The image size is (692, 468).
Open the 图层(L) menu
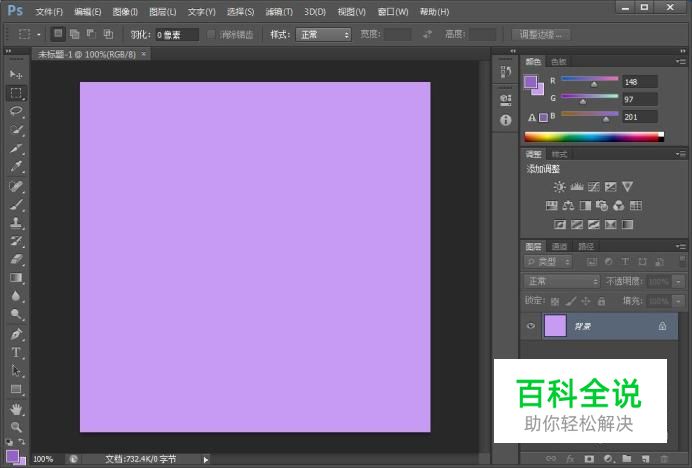tap(162, 12)
